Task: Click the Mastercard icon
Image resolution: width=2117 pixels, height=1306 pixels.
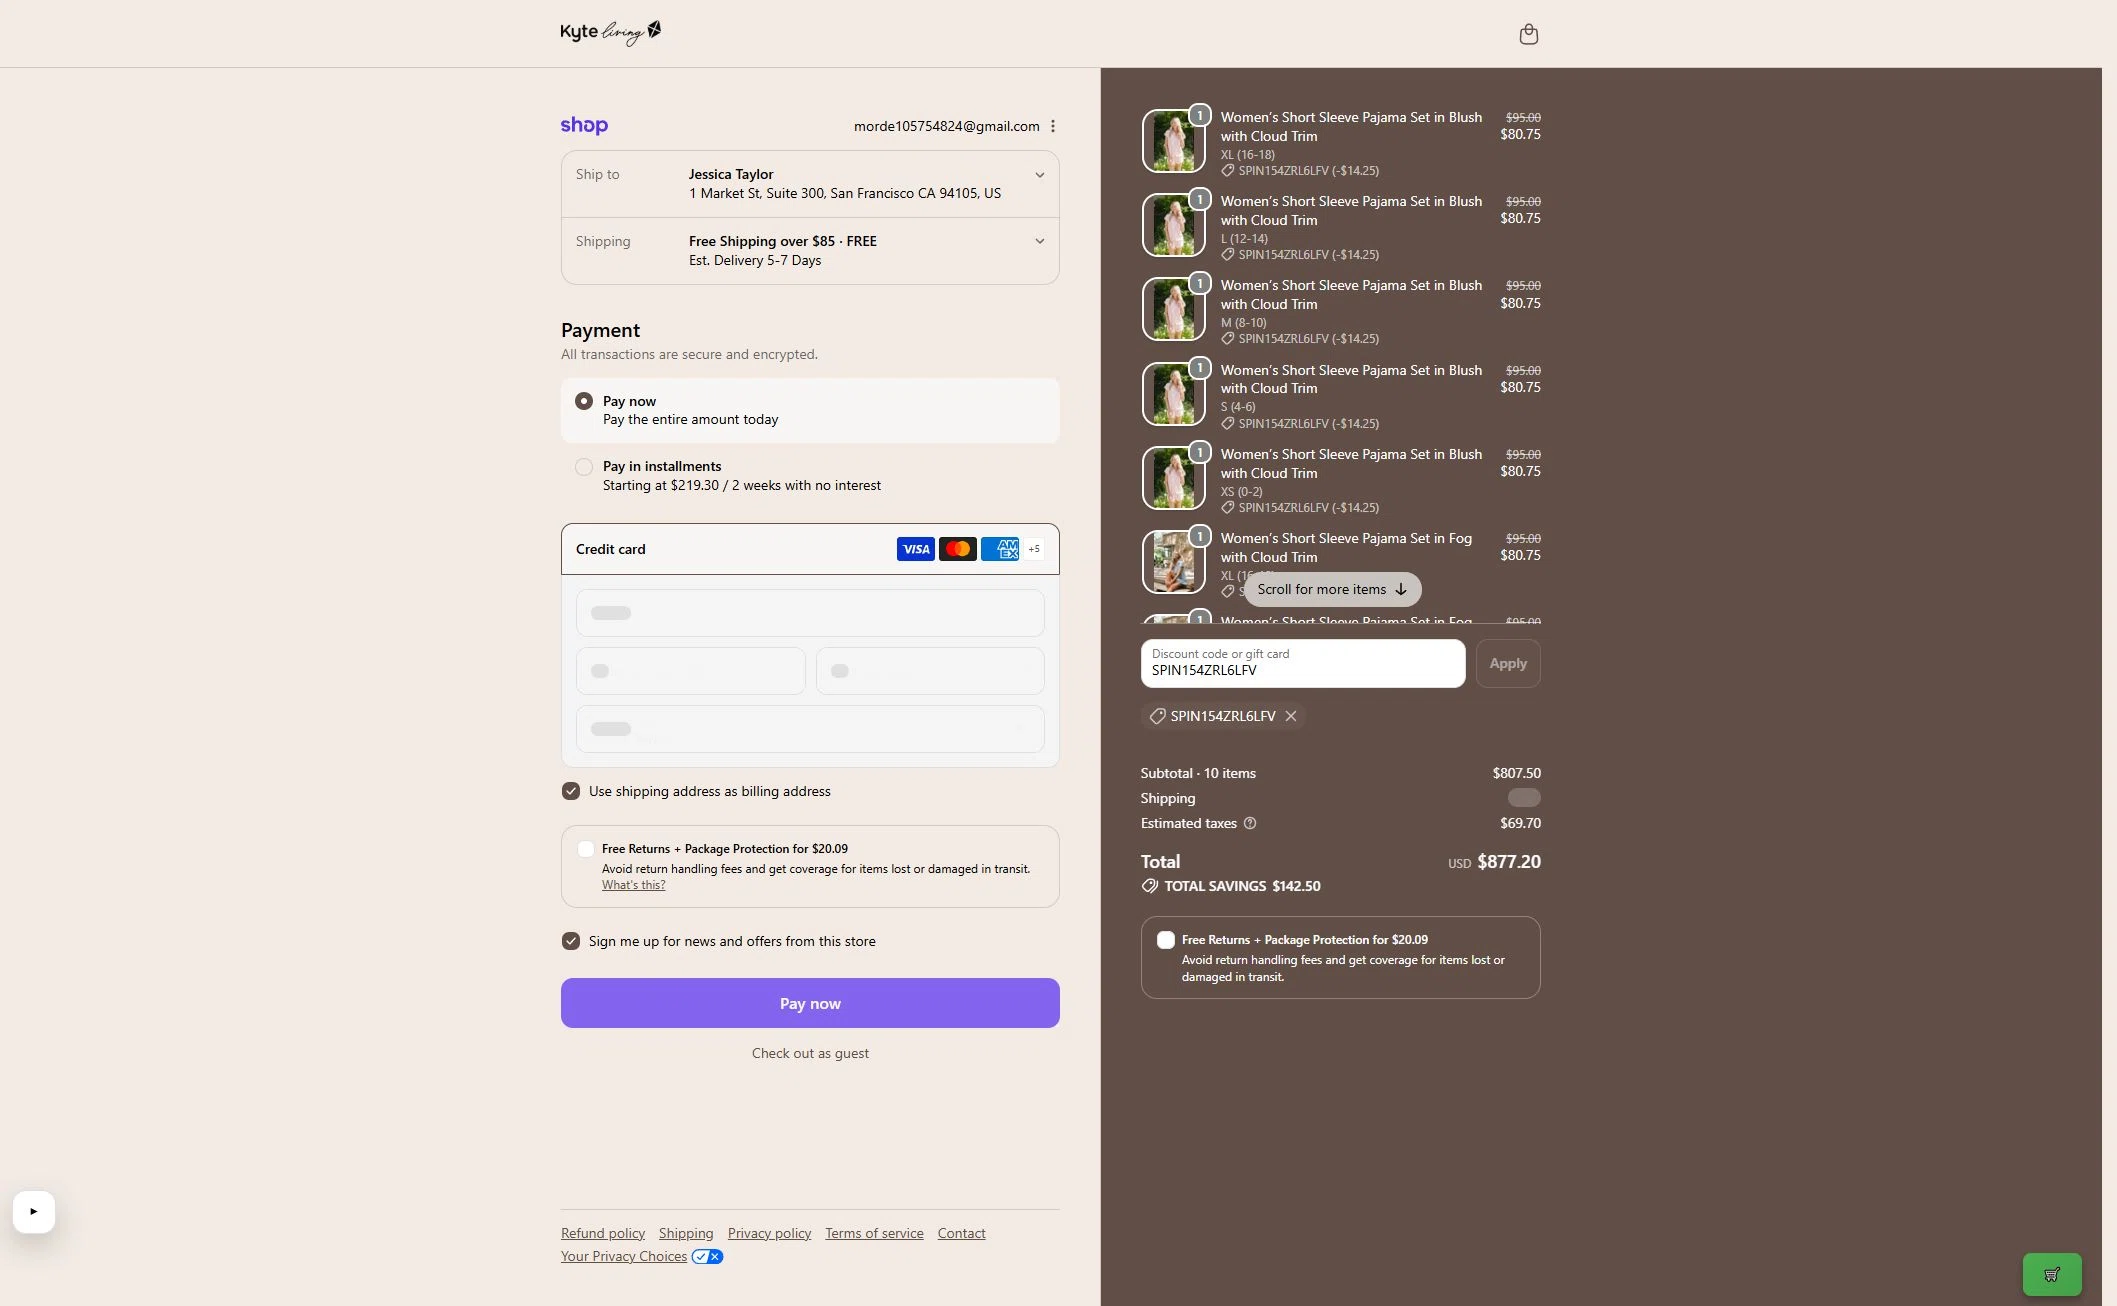Action: pos(957,549)
